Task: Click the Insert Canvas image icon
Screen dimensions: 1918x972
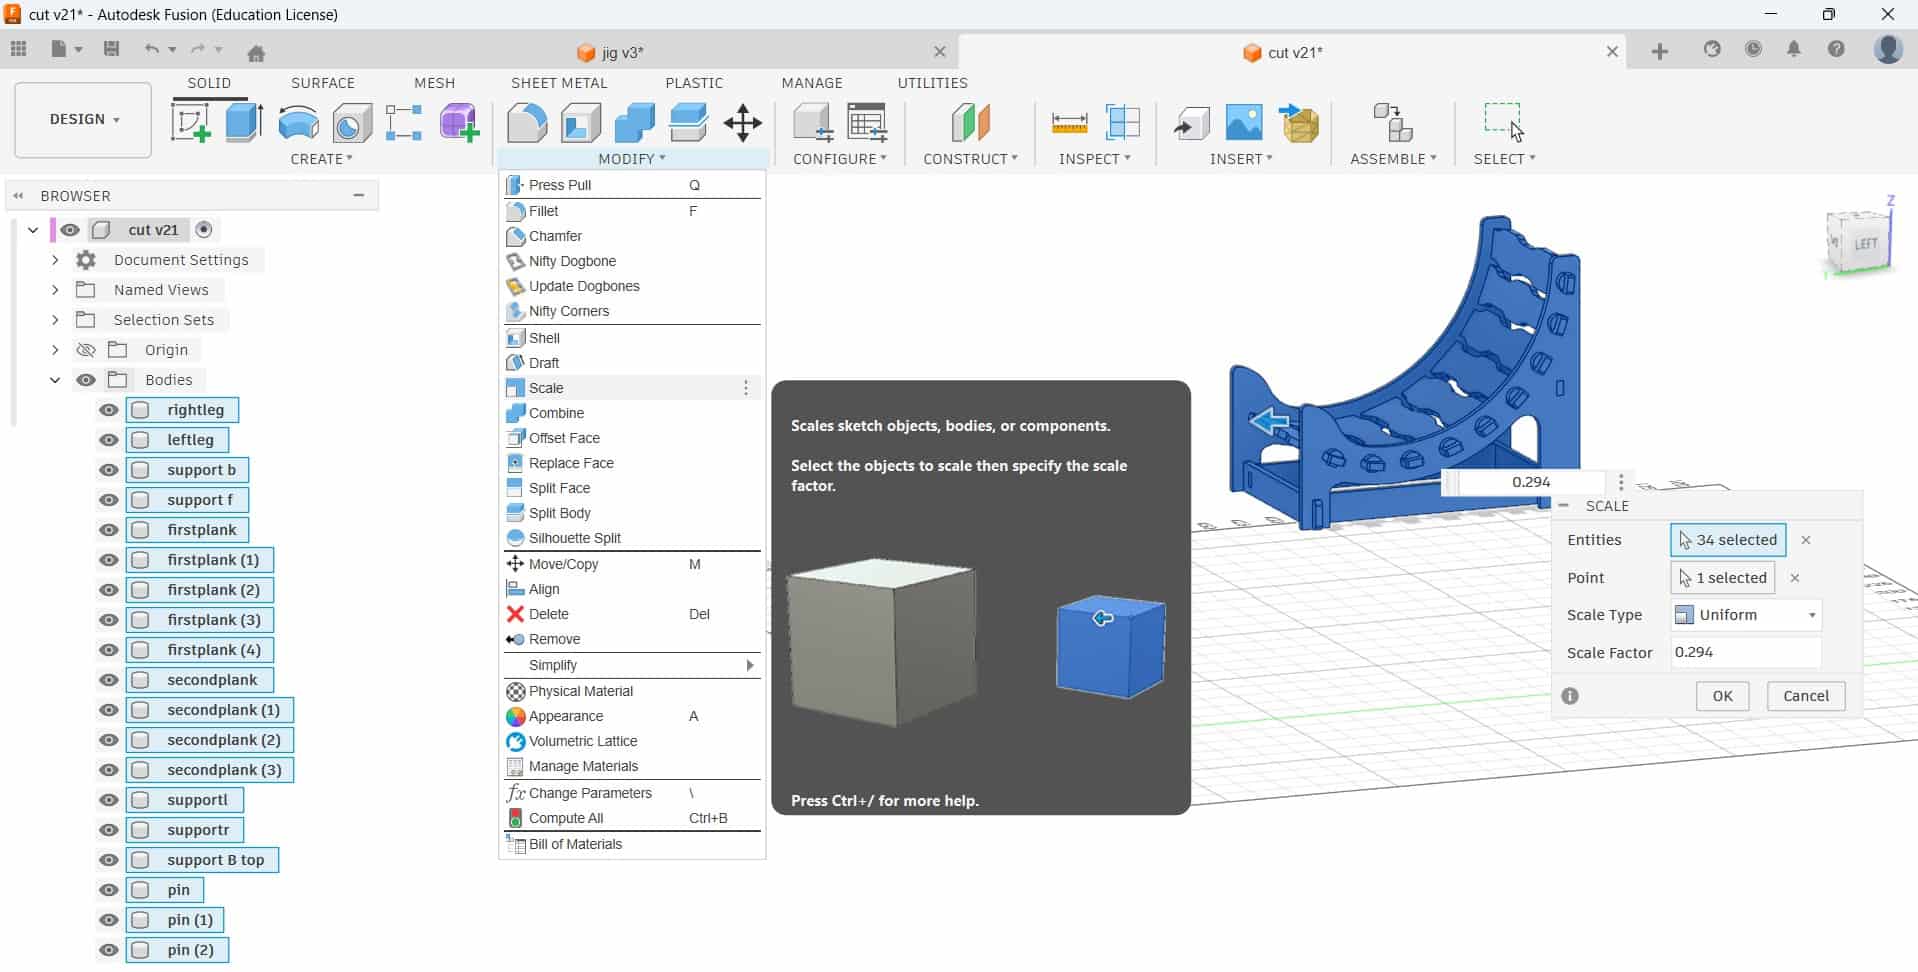Action: pyautogui.click(x=1244, y=123)
